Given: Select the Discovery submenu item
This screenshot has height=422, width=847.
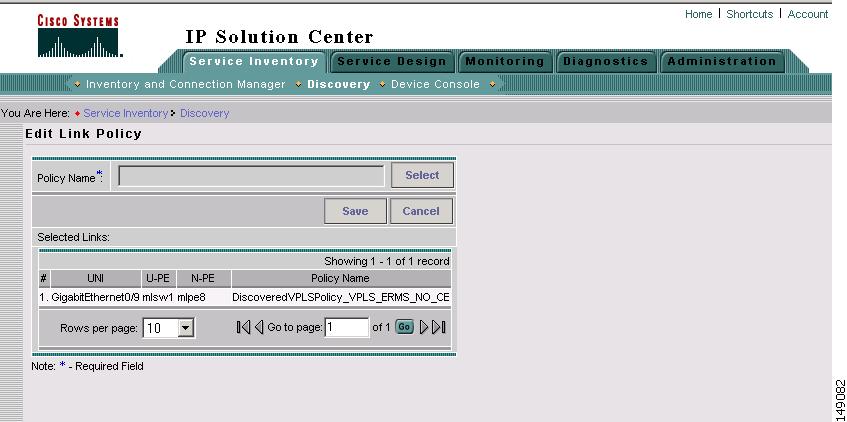Looking at the screenshot, I should pyautogui.click(x=338, y=84).
